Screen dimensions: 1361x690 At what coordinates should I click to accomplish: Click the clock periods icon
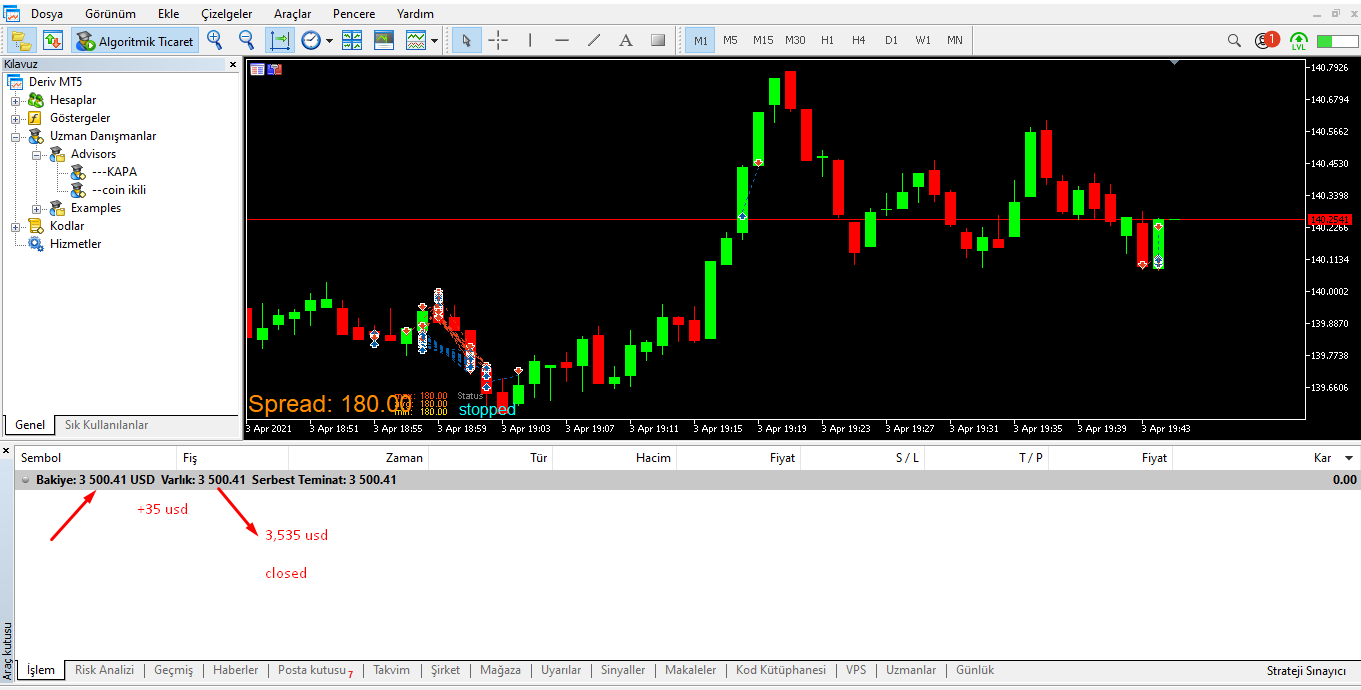311,40
